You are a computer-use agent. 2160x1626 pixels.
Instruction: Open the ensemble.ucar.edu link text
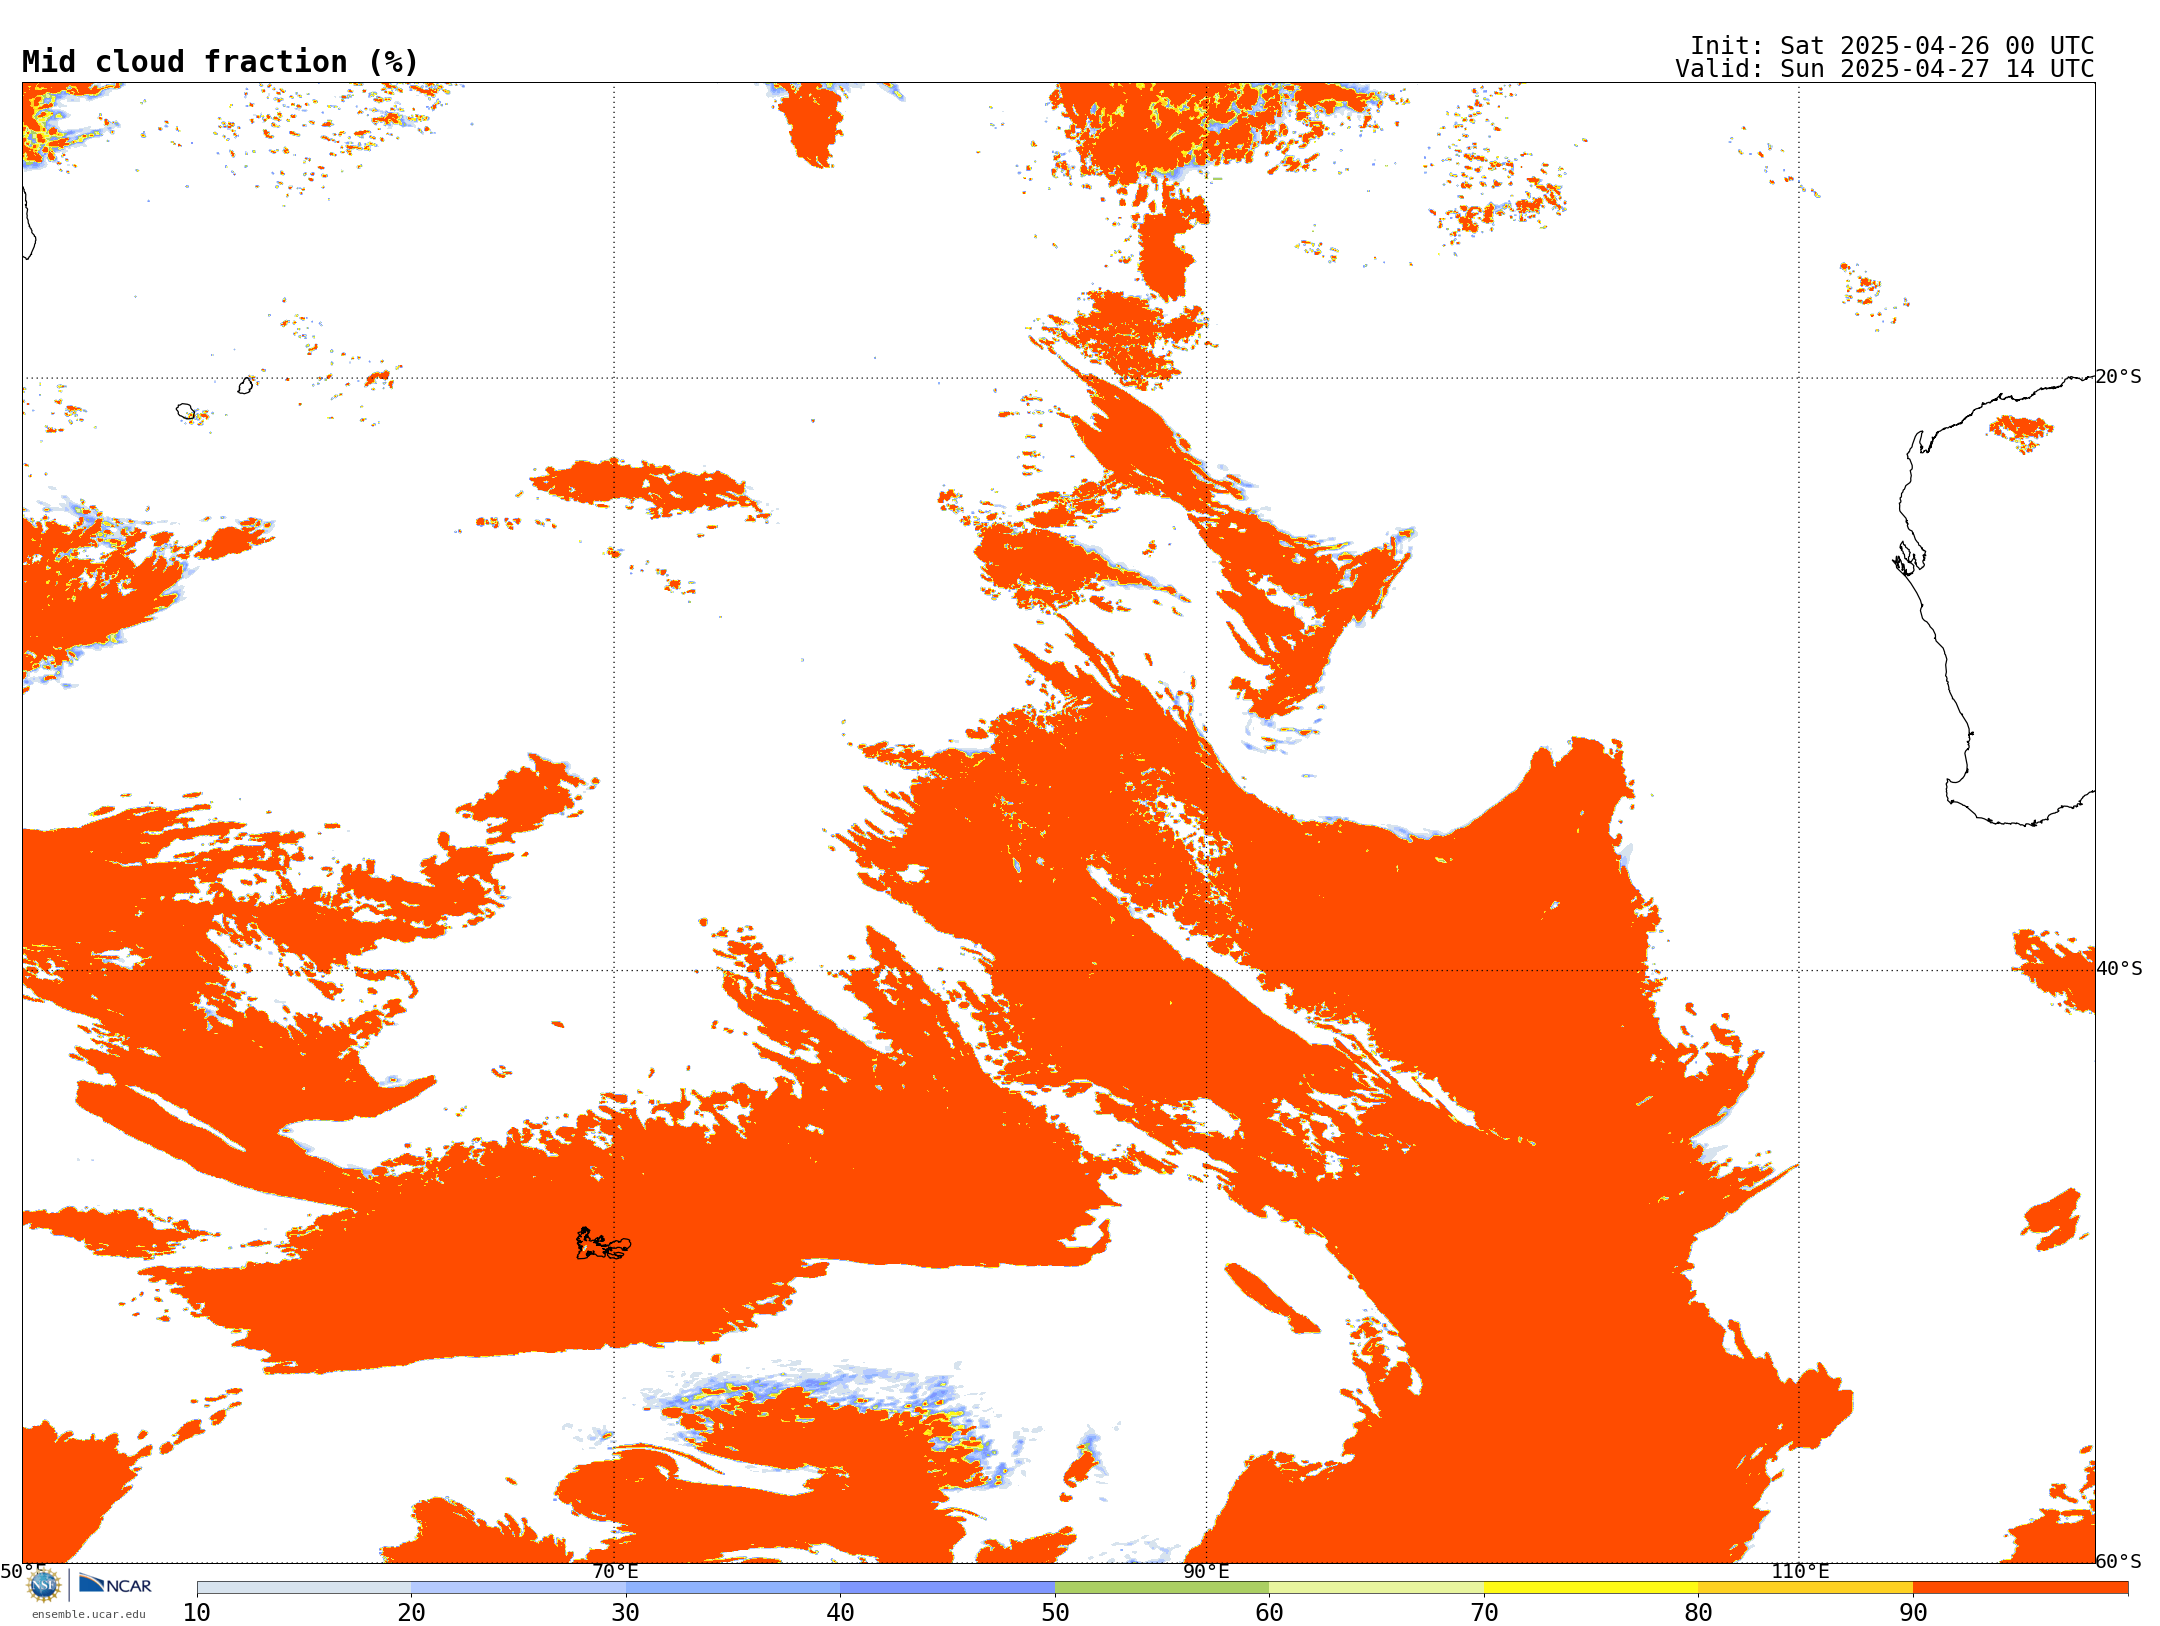tap(89, 1614)
